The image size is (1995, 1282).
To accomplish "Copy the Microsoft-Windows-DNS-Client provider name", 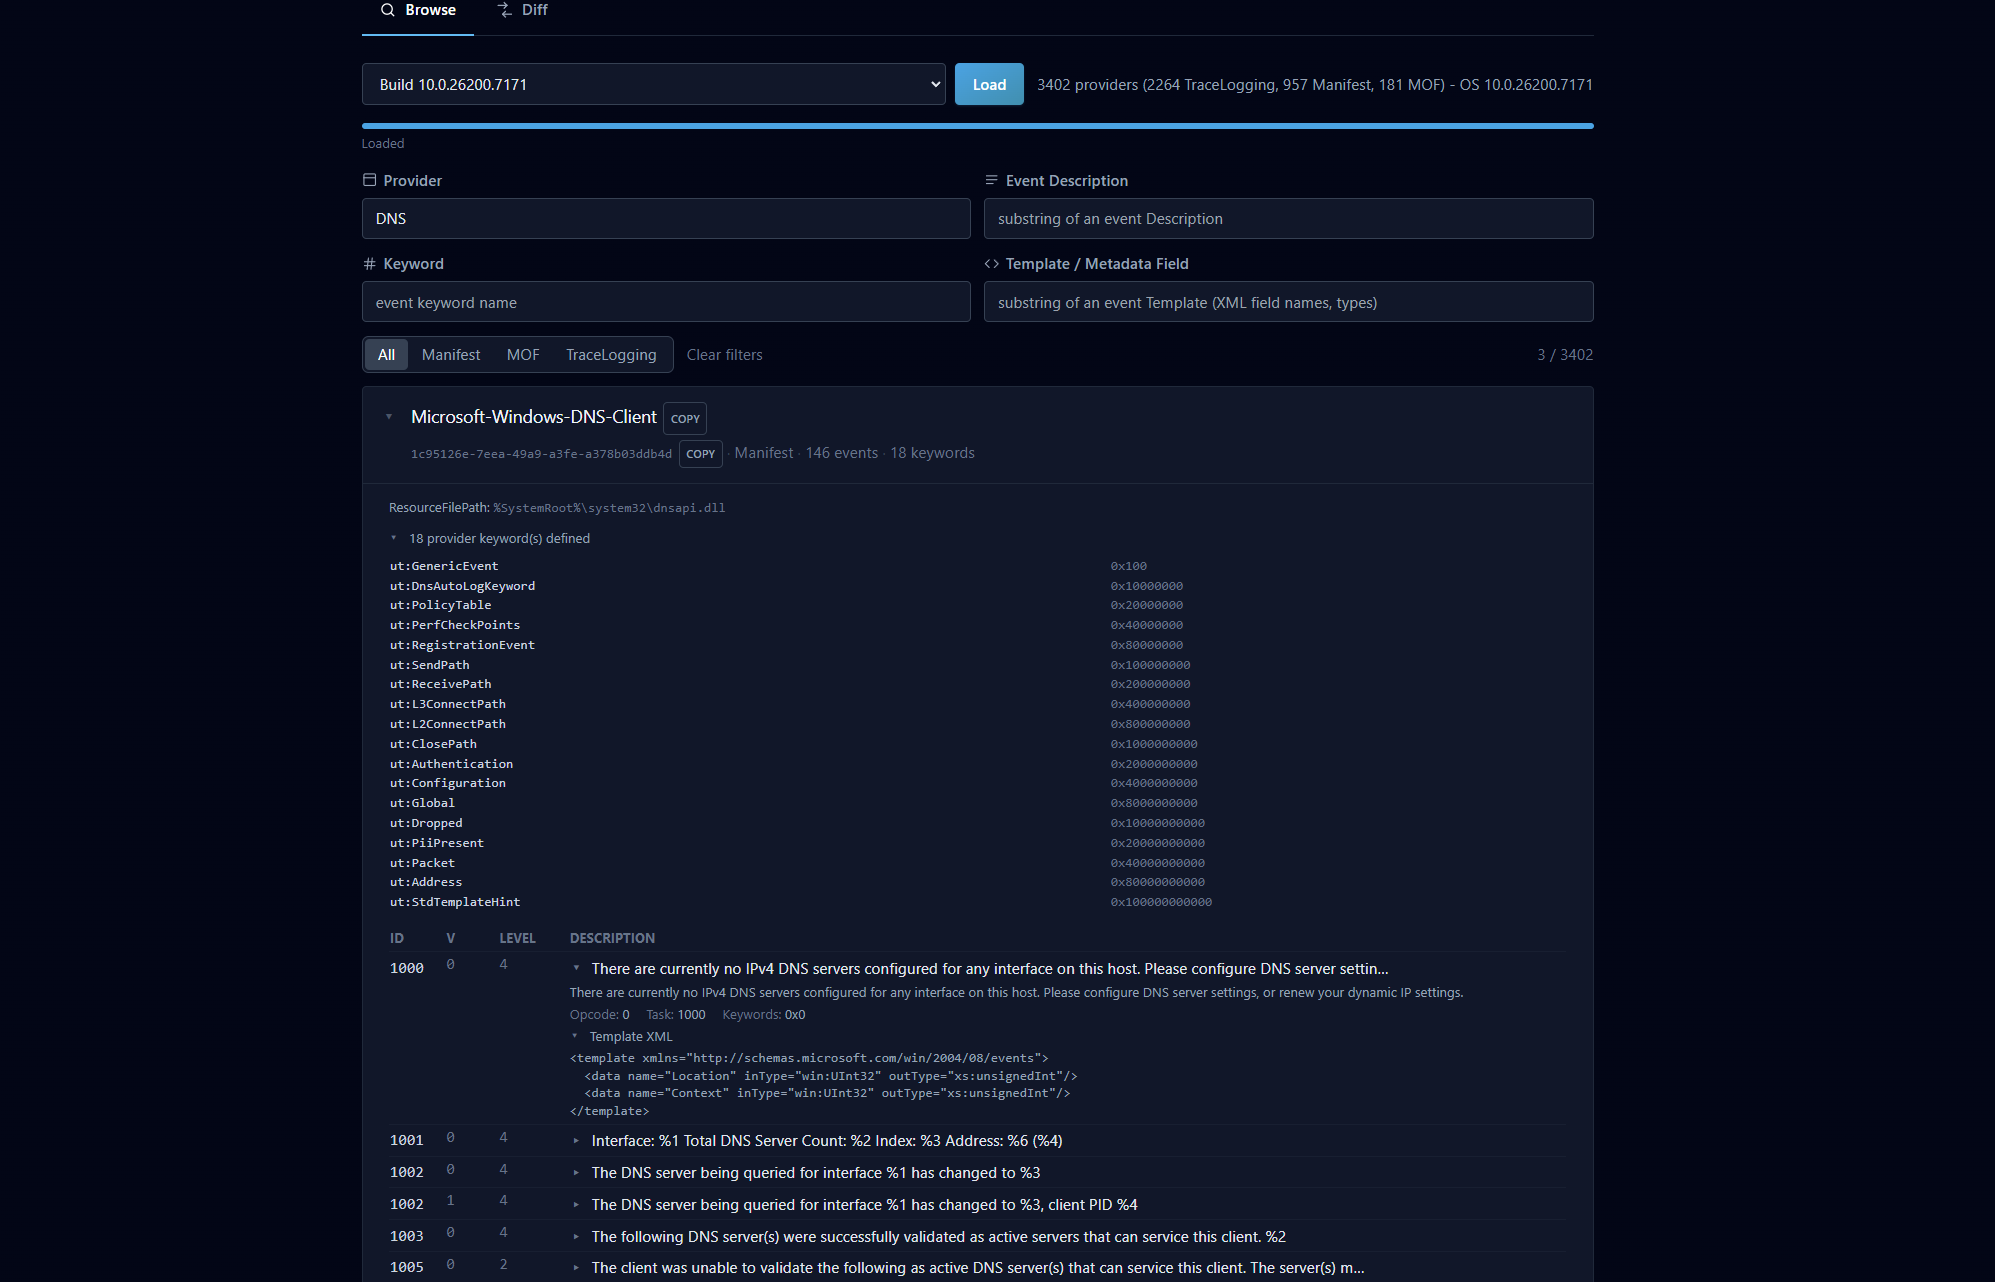I will (x=685, y=418).
